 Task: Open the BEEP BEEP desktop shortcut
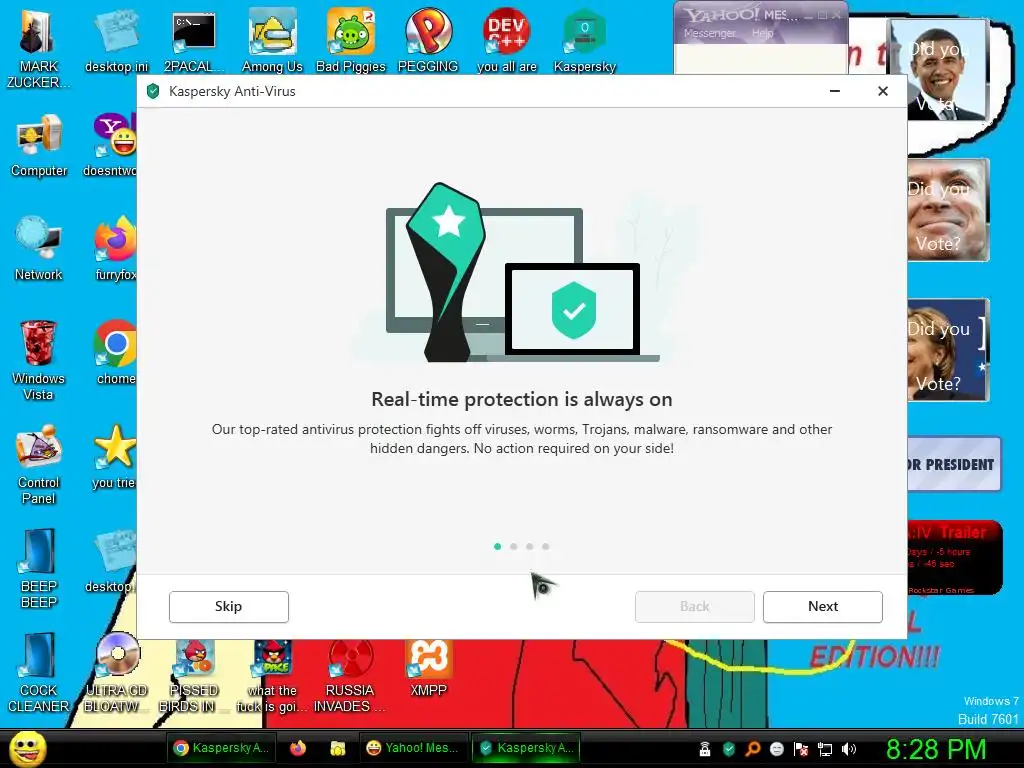pos(39,568)
